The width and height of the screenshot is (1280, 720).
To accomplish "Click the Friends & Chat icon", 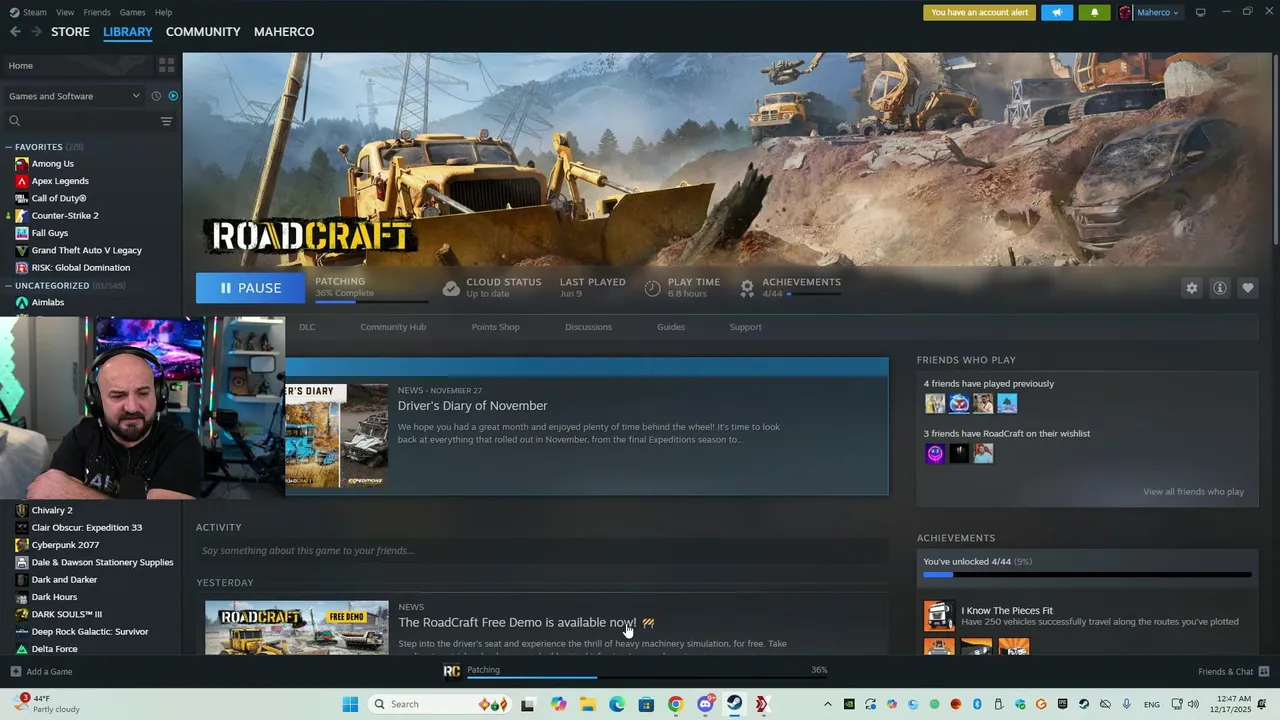I will [x=1264, y=672].
